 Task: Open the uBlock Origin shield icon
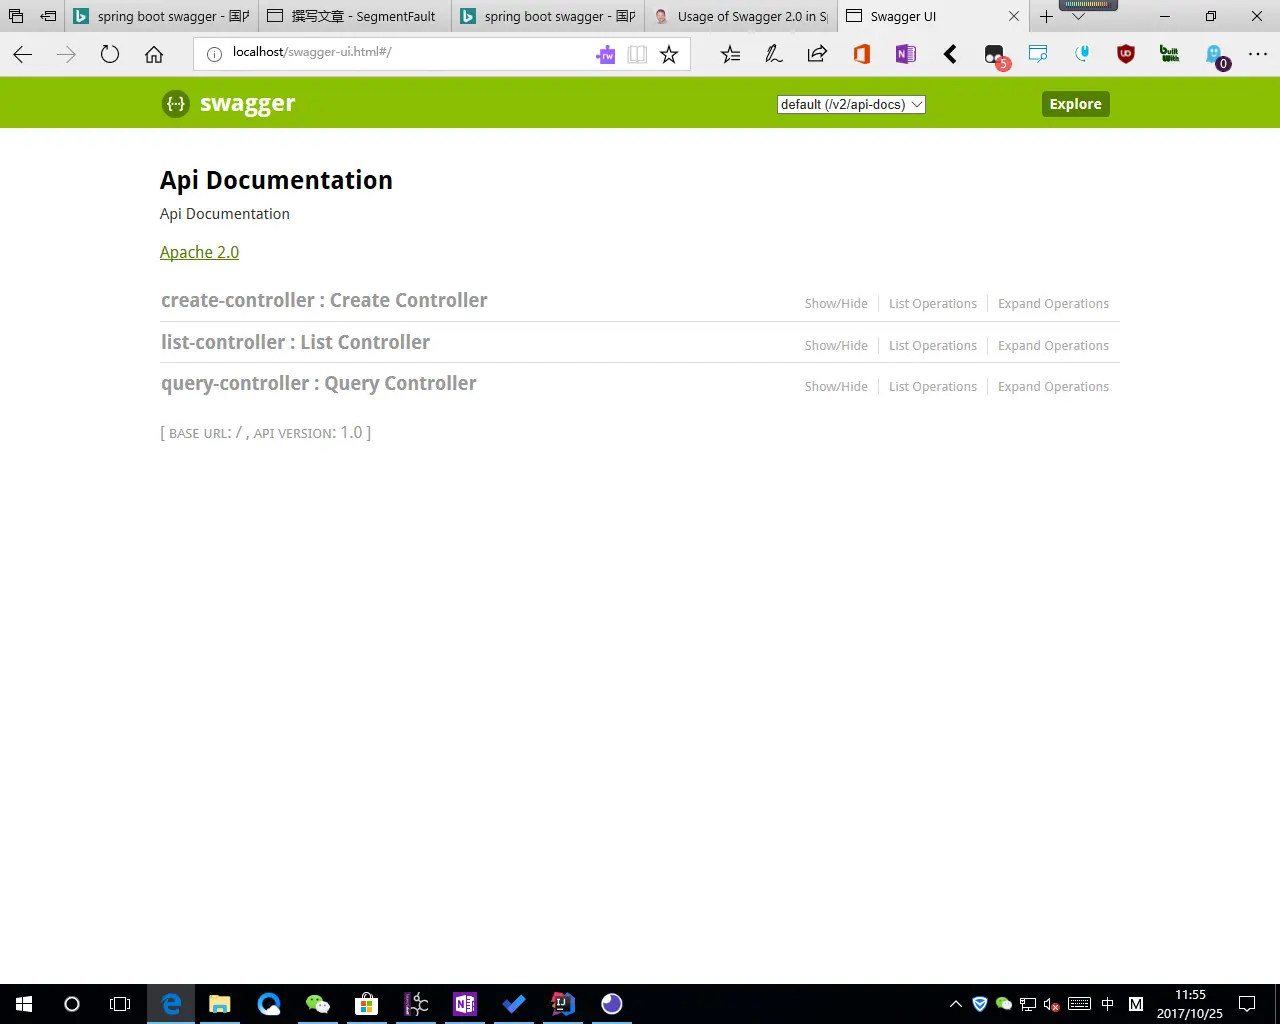click(1126, 55)
